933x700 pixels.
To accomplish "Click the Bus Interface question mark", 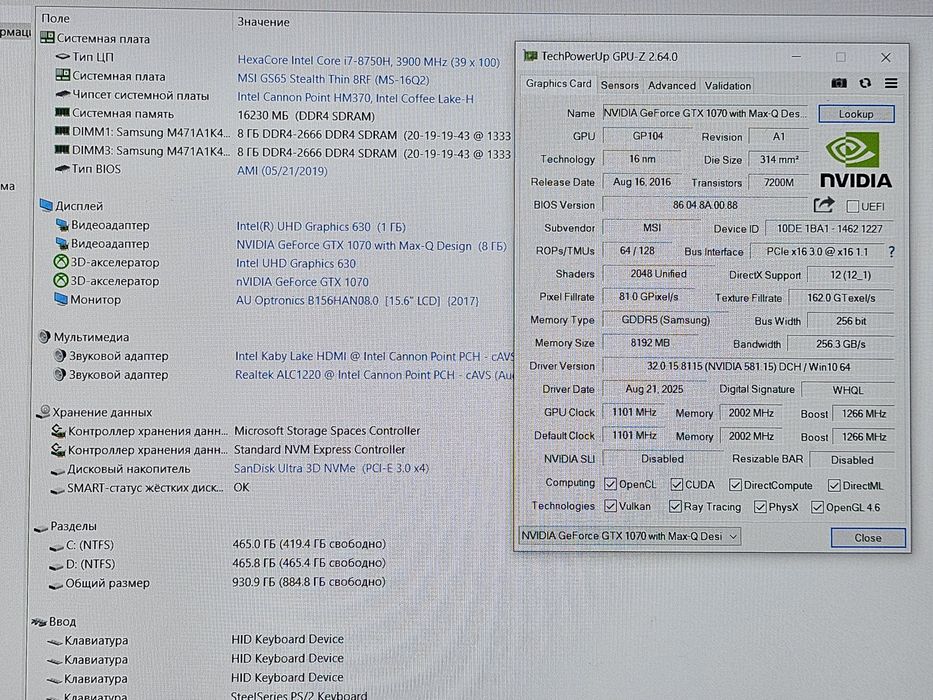I will click(x=891, y=252).
